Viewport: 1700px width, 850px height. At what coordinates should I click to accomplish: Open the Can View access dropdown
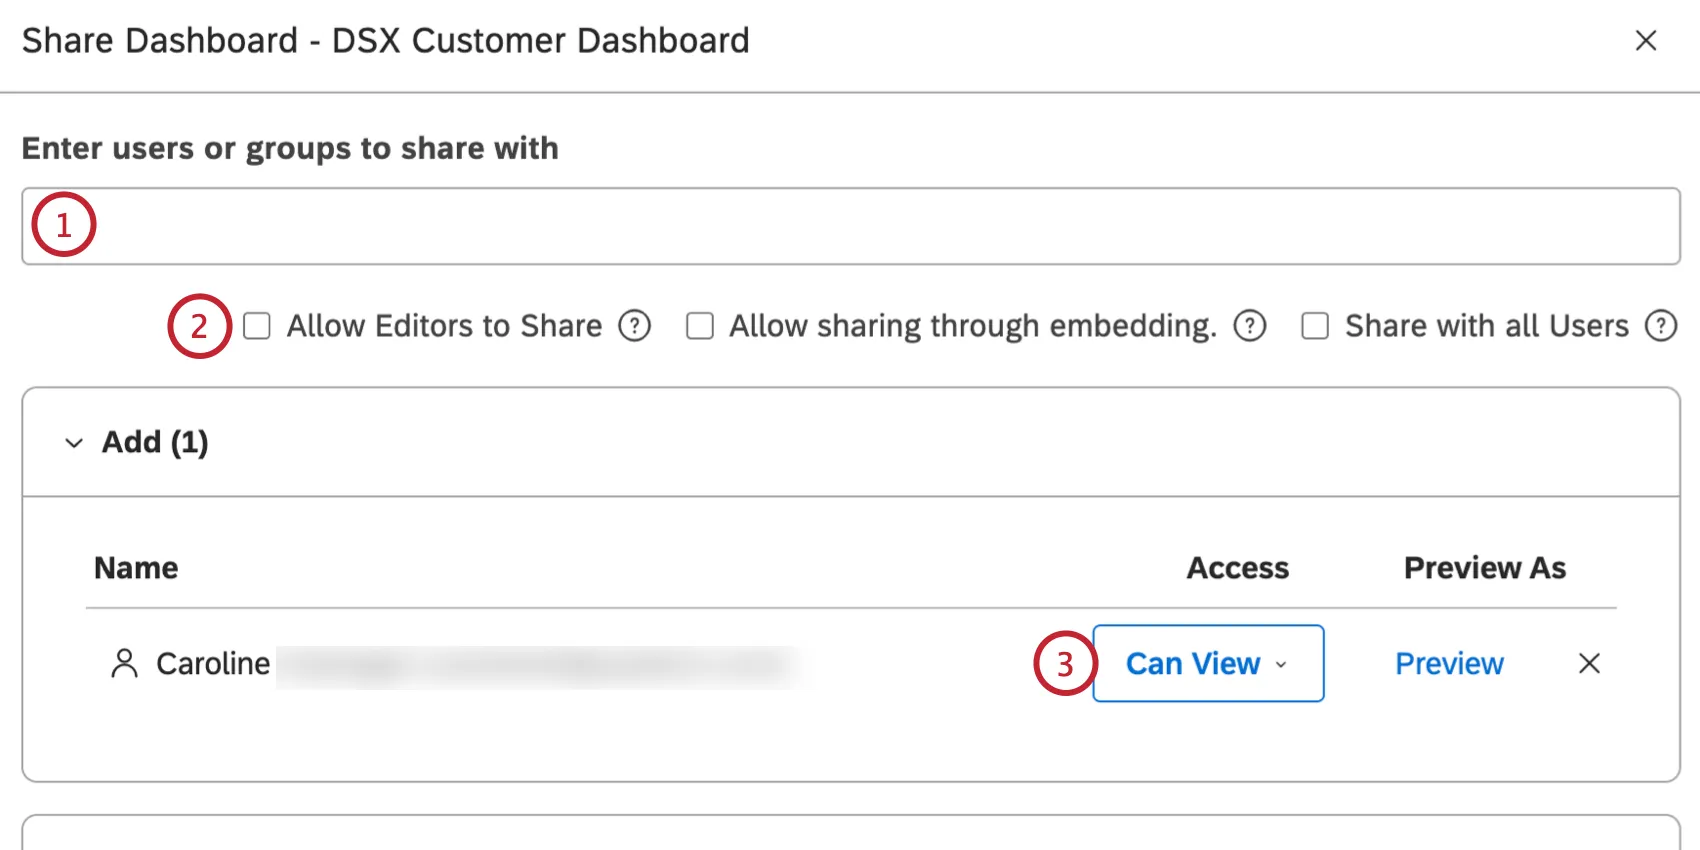click(1208, 664)
